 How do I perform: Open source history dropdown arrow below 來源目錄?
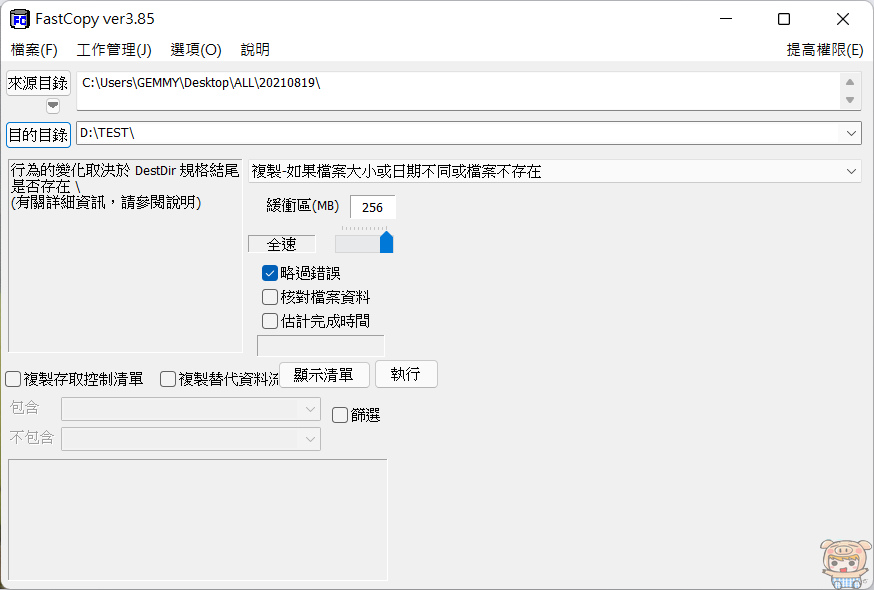point(53,105)
